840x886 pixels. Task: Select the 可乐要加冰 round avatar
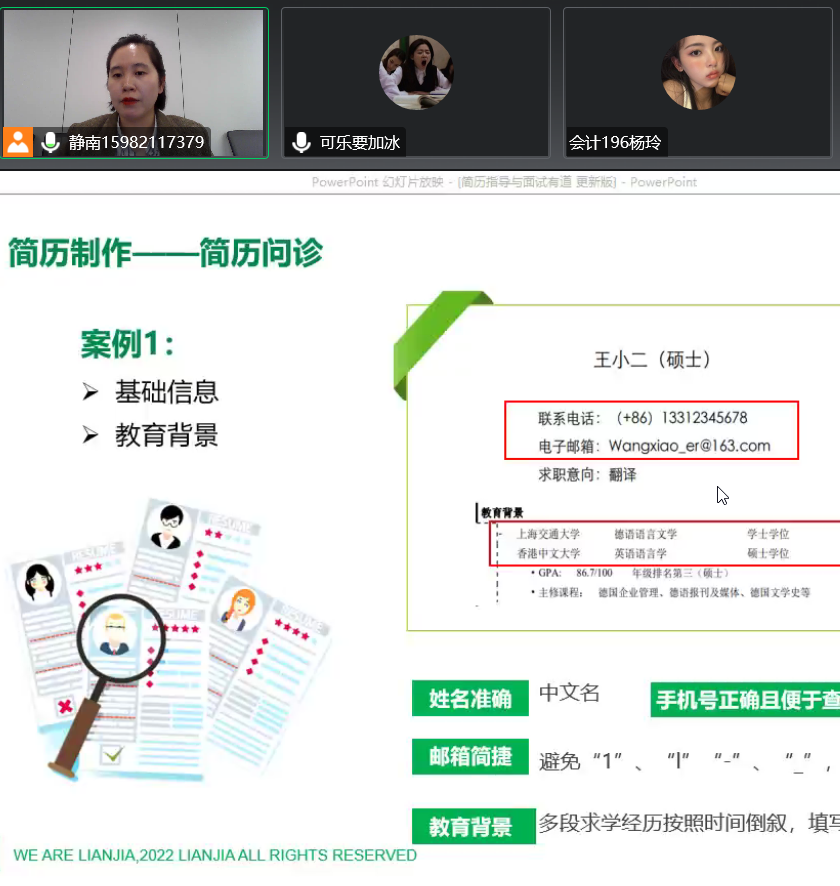pos(415,73)
